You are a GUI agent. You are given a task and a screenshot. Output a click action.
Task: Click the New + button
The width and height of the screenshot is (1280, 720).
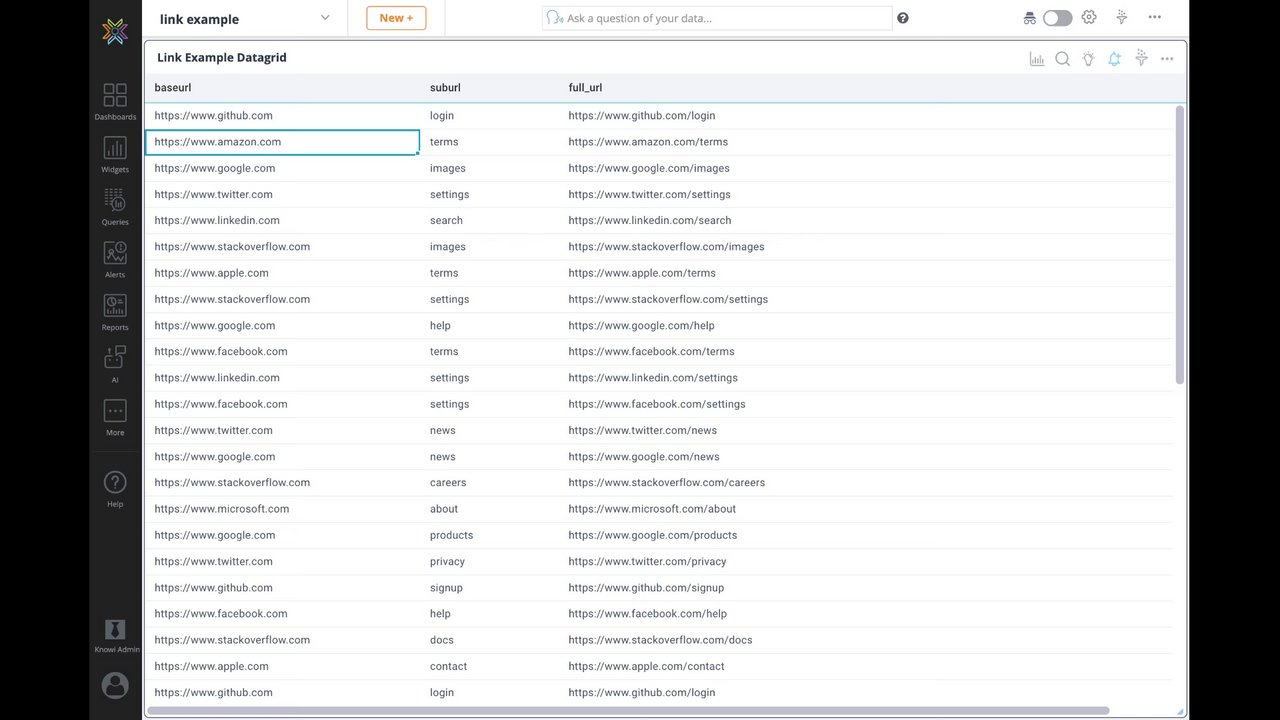(396, 18)
